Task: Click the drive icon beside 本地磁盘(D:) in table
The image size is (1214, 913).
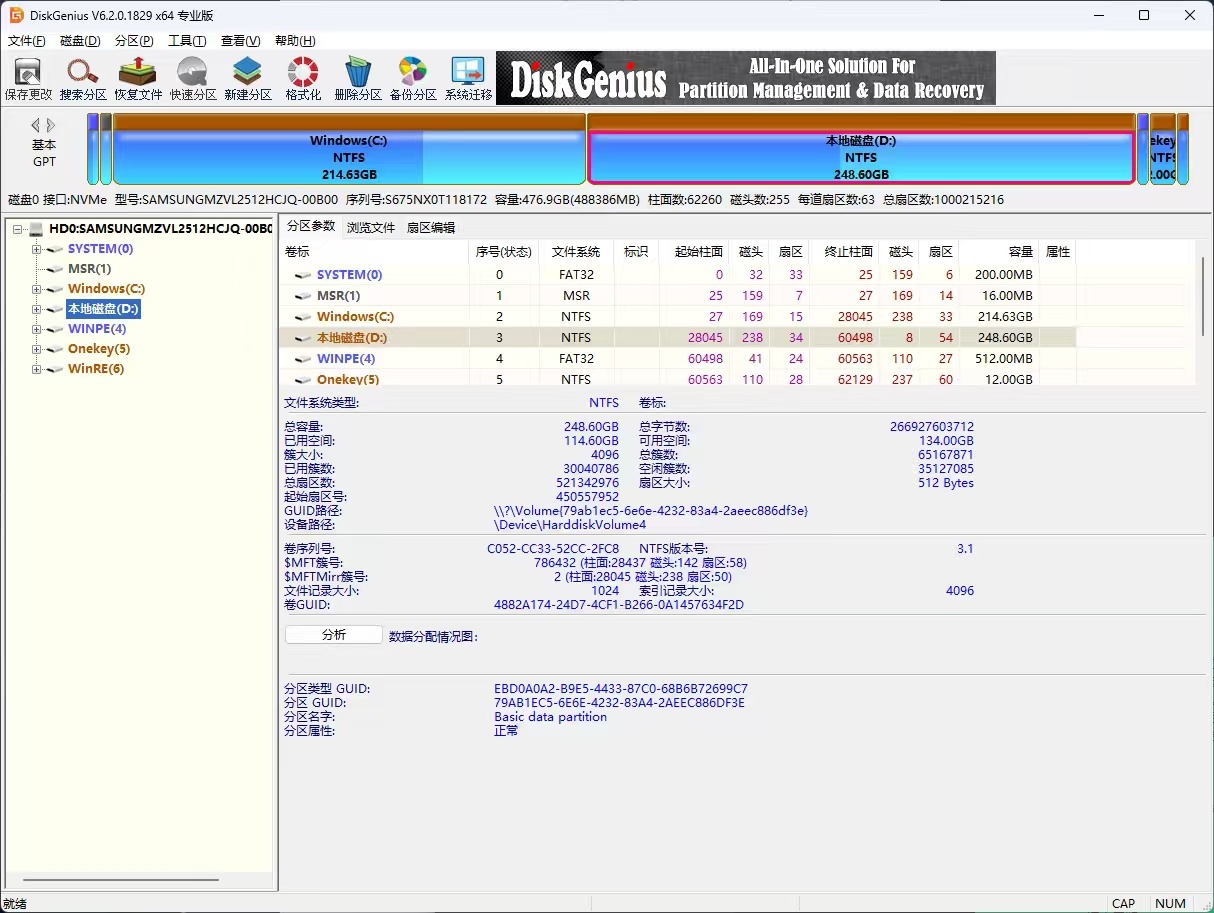Action: click(303, 338)
